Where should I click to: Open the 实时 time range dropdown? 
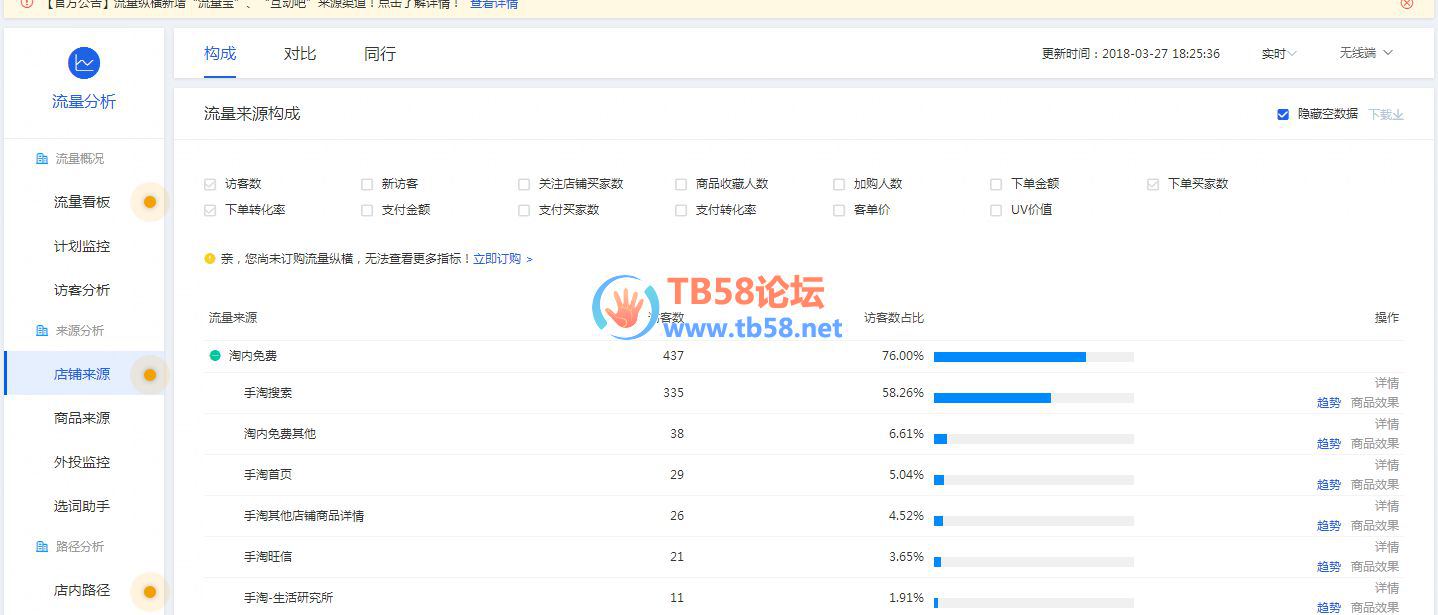coord(1278,54)
